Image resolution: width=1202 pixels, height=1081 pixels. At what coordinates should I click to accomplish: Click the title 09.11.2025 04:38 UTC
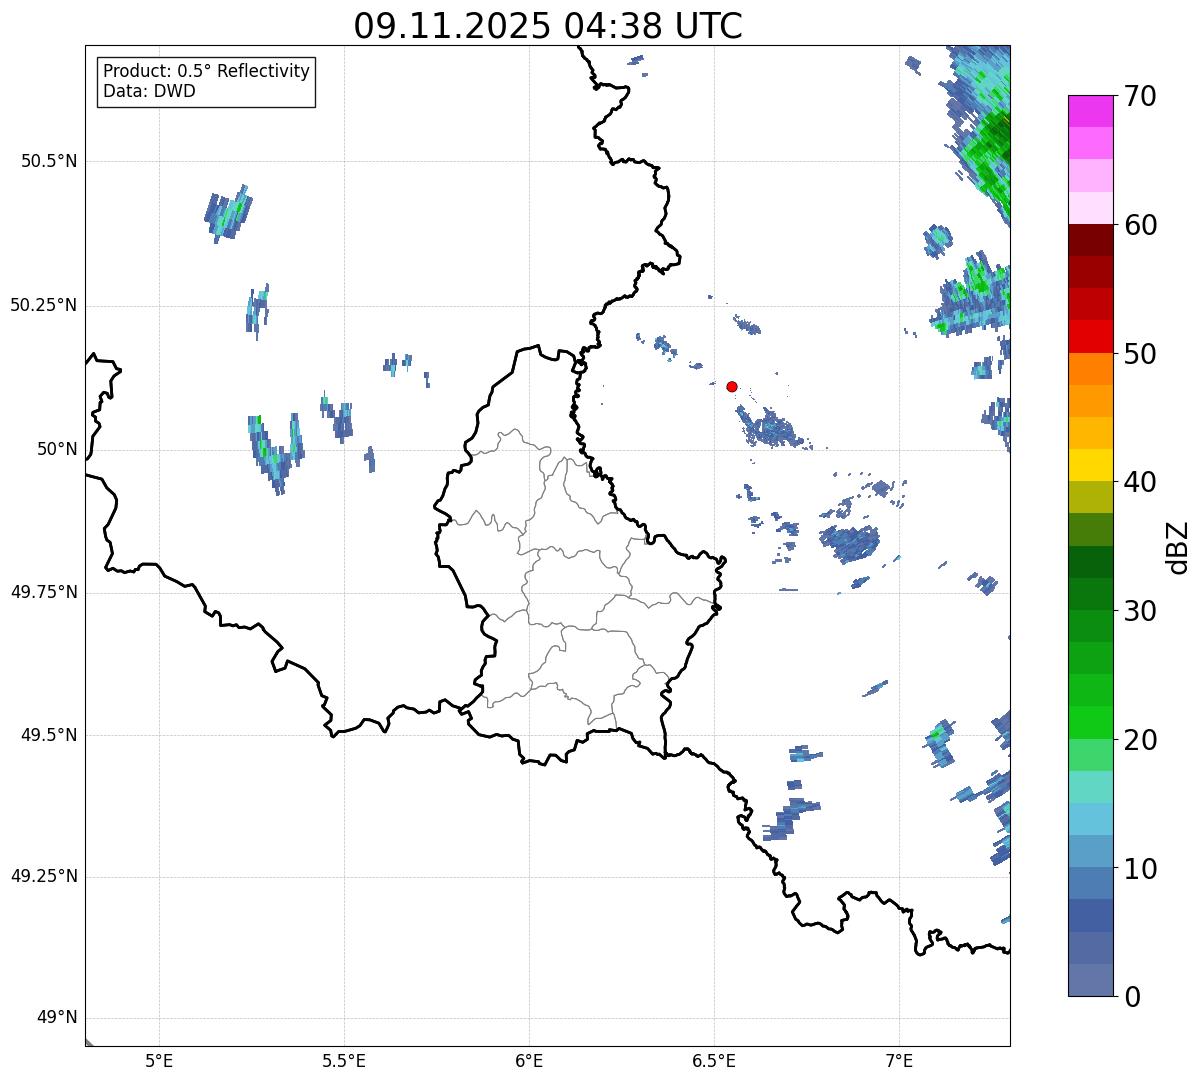(548, 26)
